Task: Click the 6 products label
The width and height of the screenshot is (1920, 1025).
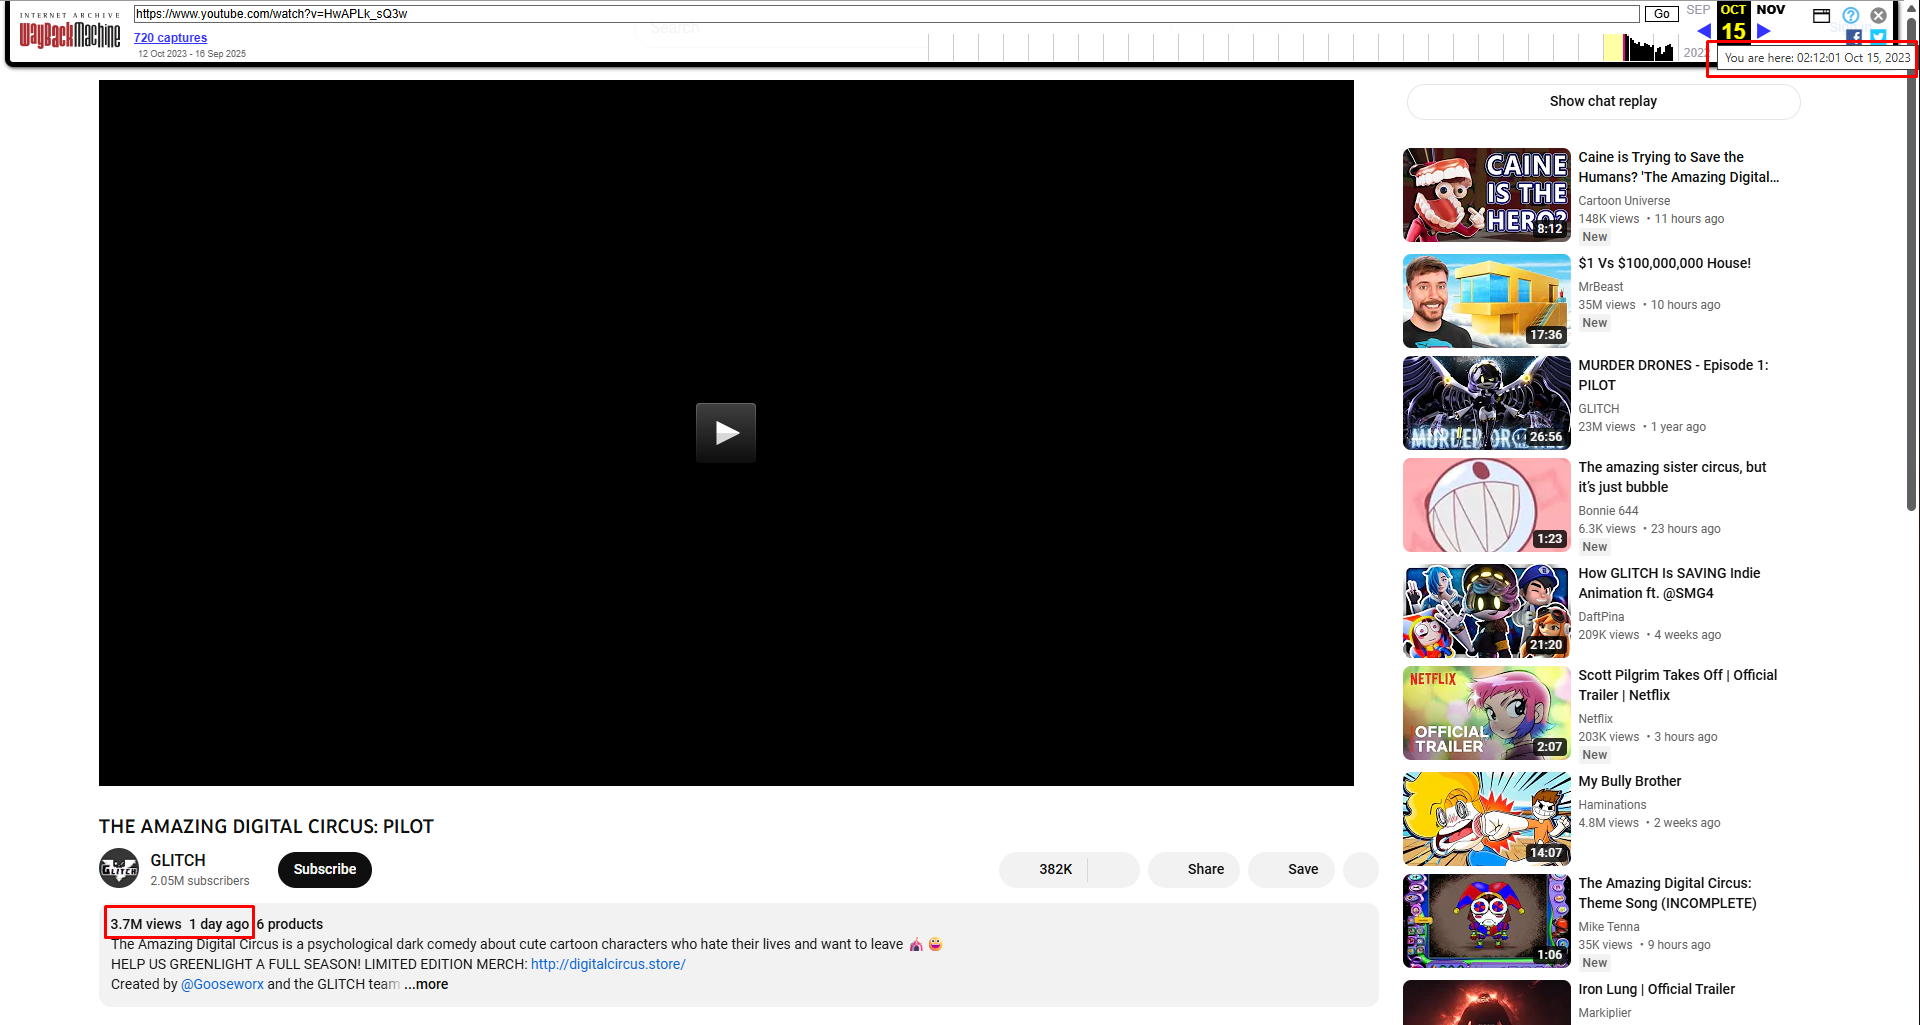Action: pos(290,924)
